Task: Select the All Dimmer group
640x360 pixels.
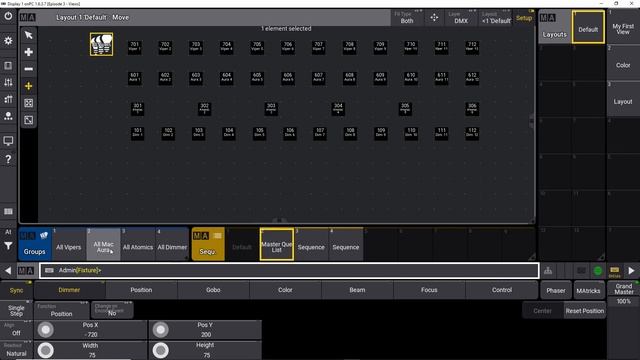Action: (172, 244)
